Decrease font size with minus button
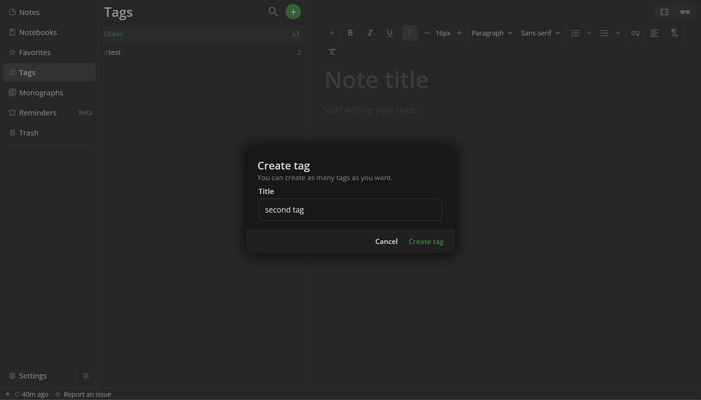The width and height of the screenshot is (701, 400). tap(427, 33)
